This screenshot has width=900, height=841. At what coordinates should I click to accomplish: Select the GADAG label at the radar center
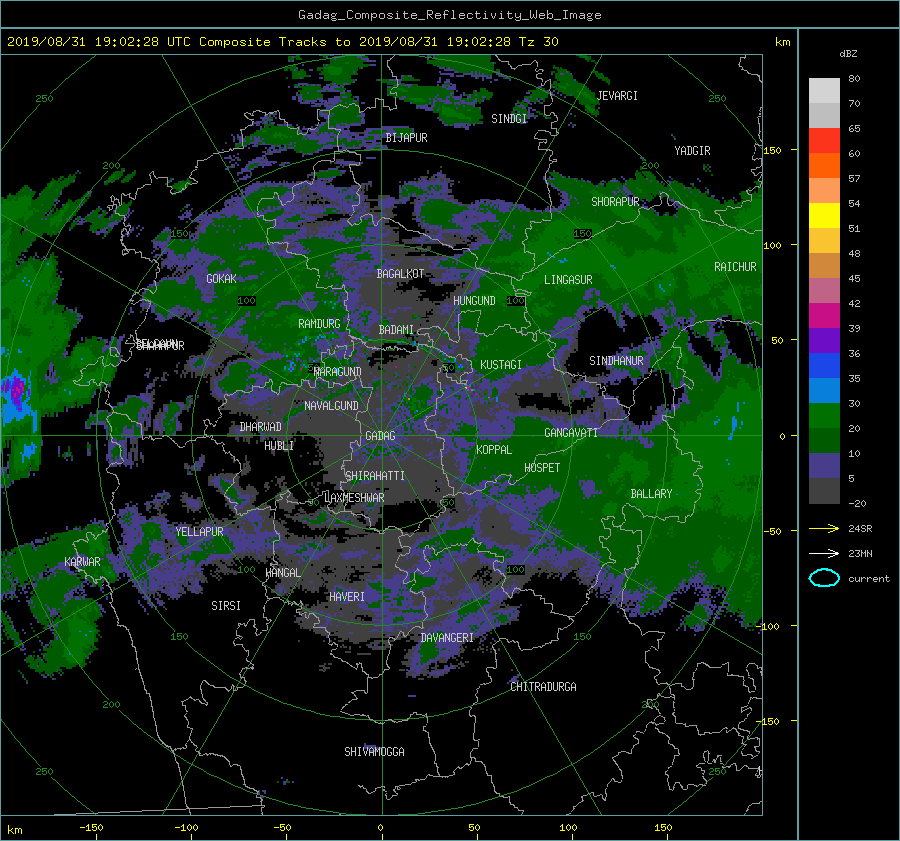click(380, 436)
